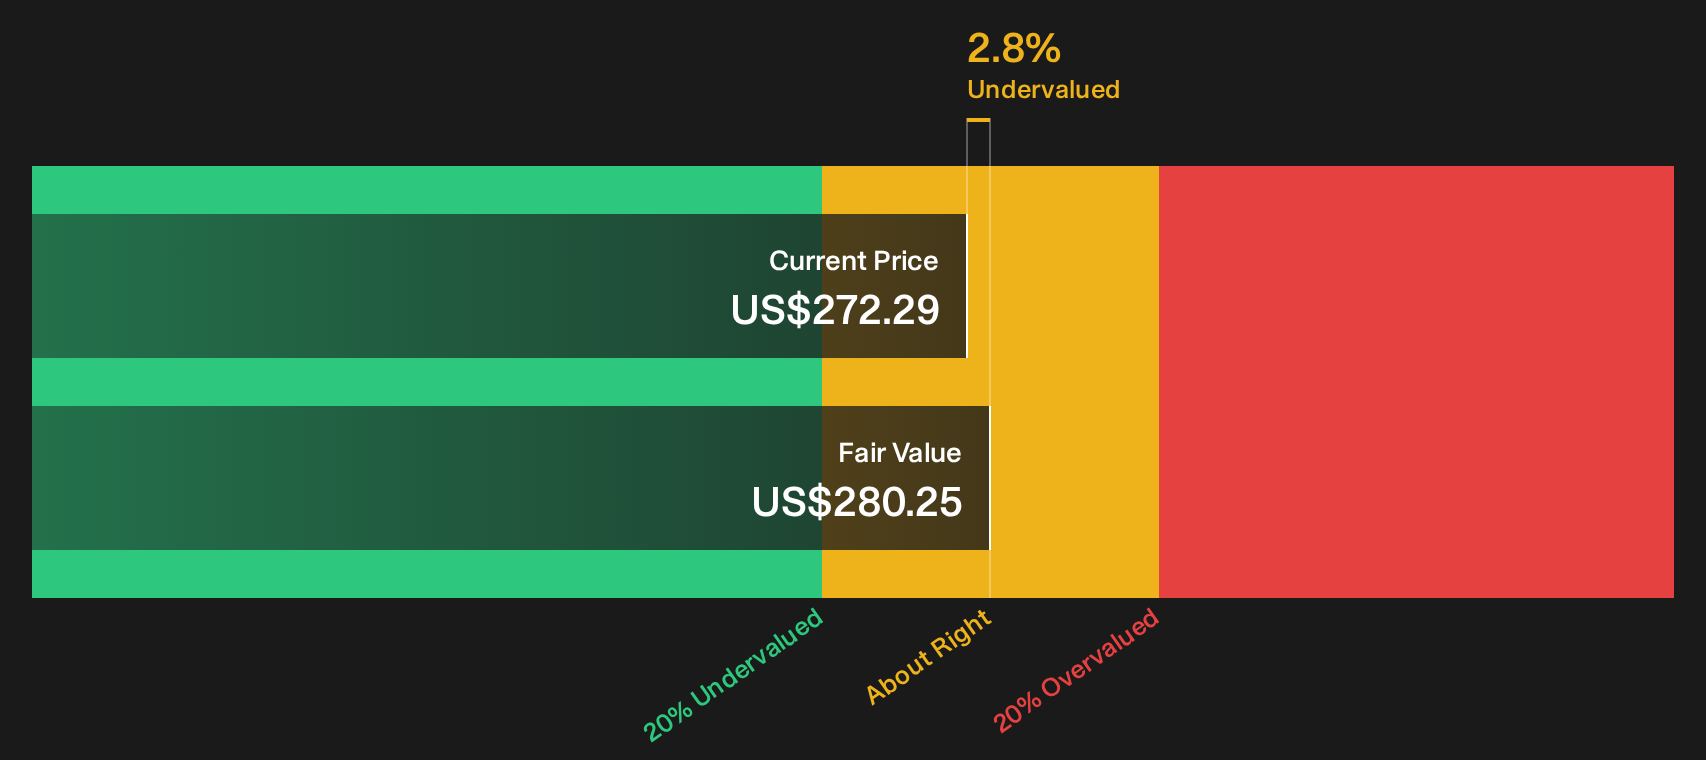Click the orange Undervalued label at top
1706x760 pixels.
pos(1043,89)
